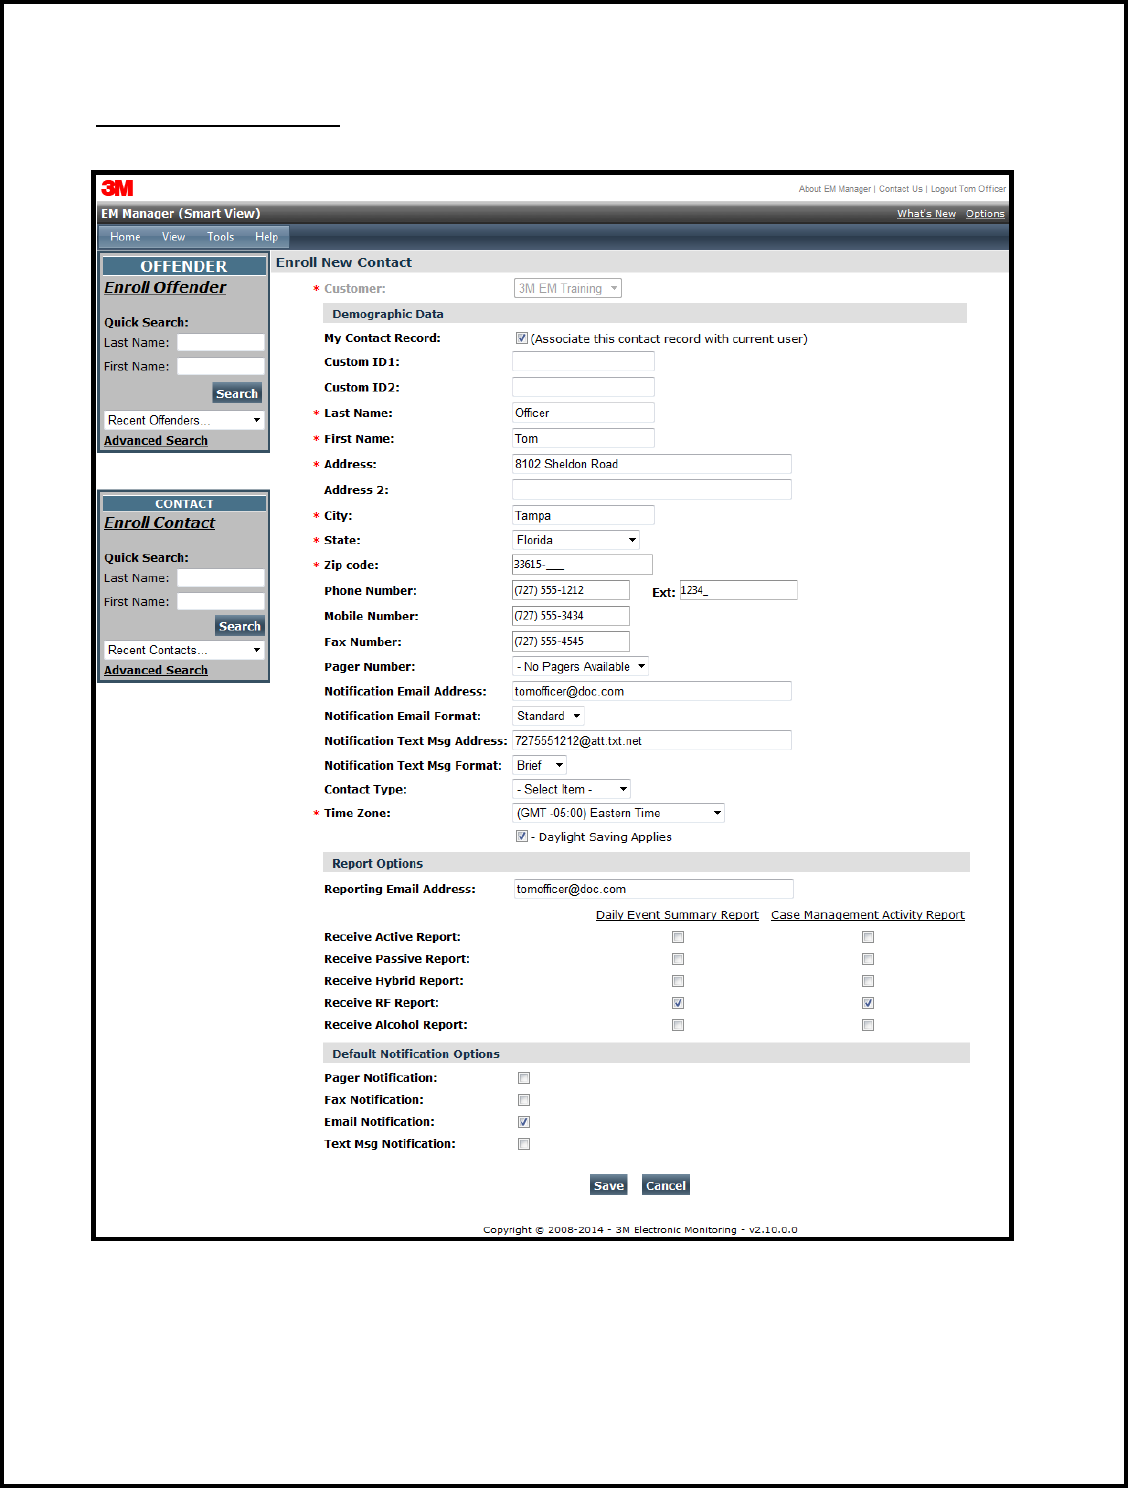Click the Contact Us link
The width and height of the screenshot is (1128, 1488).
[901, 189]
